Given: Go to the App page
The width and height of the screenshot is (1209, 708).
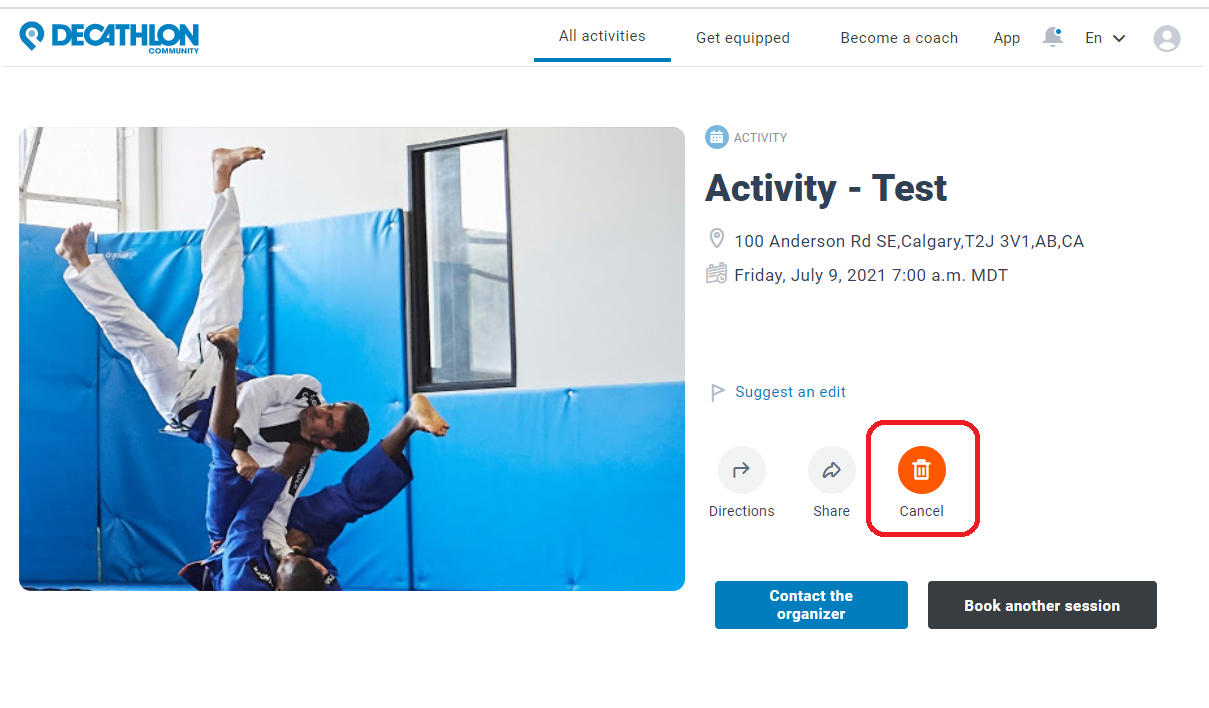Looking at the screenshot, I should (x=1006, y=38).
